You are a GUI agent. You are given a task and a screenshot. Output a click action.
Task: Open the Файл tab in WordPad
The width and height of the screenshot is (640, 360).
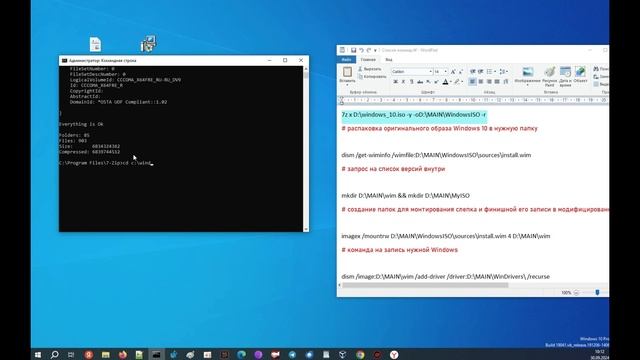pos(347,60)
